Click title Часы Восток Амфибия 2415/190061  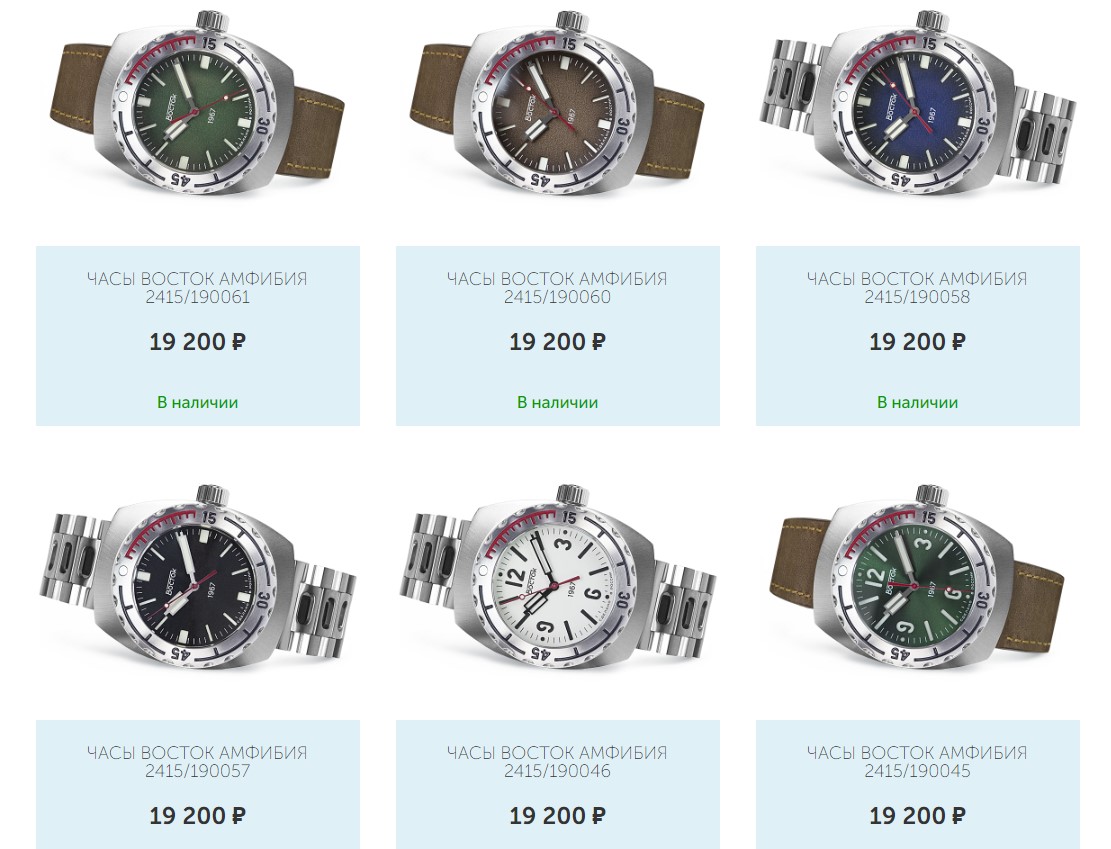197,287
